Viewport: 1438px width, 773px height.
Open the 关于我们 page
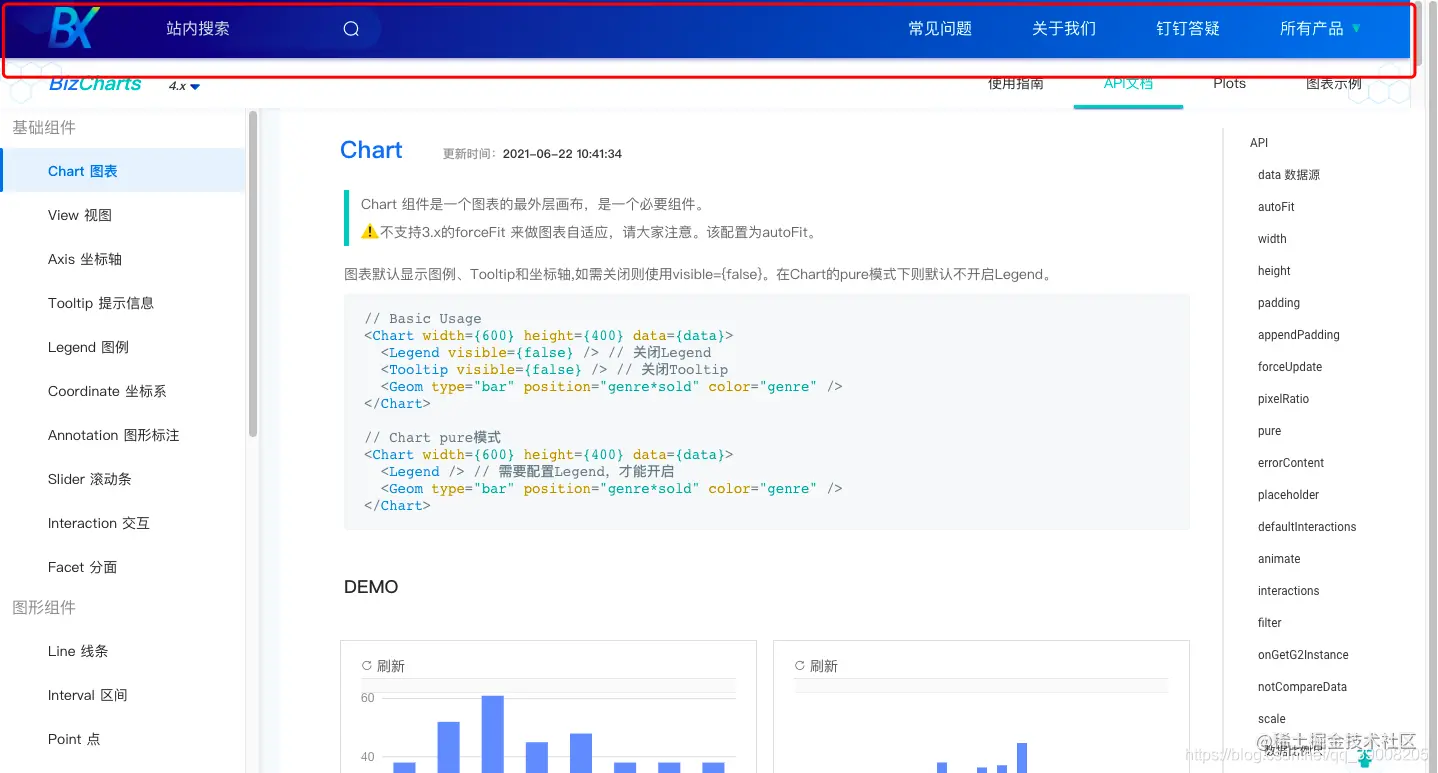pos(1063,27)
